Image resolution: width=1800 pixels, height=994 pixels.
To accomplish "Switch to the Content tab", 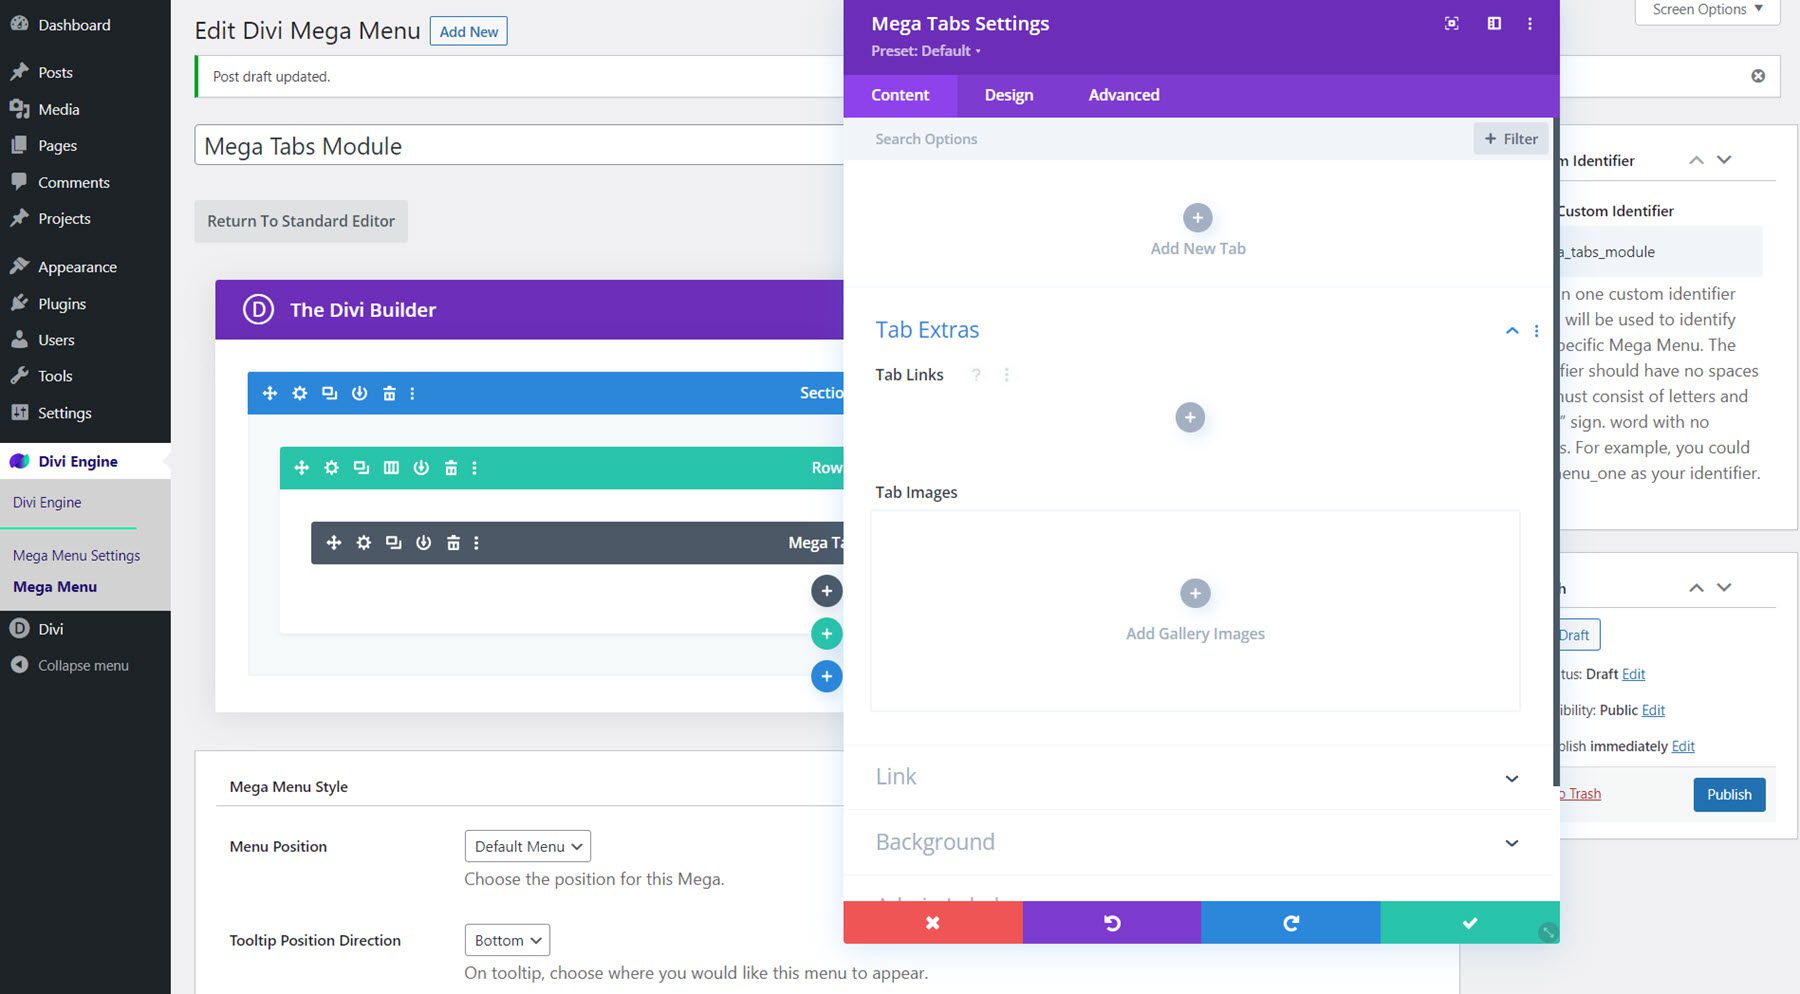I will pos(900,95).
